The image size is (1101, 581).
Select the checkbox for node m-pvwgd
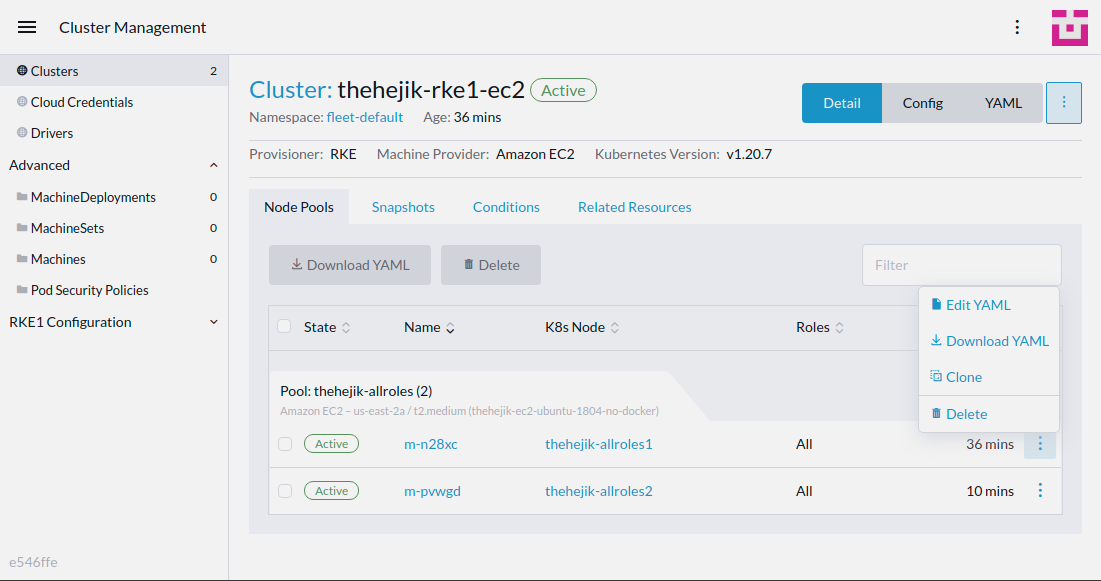(x=284, y=491)
